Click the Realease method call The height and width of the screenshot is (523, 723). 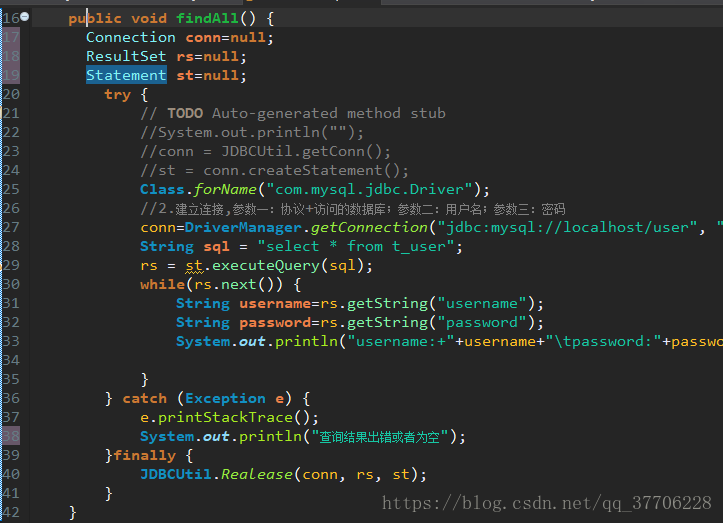point(257,475)
